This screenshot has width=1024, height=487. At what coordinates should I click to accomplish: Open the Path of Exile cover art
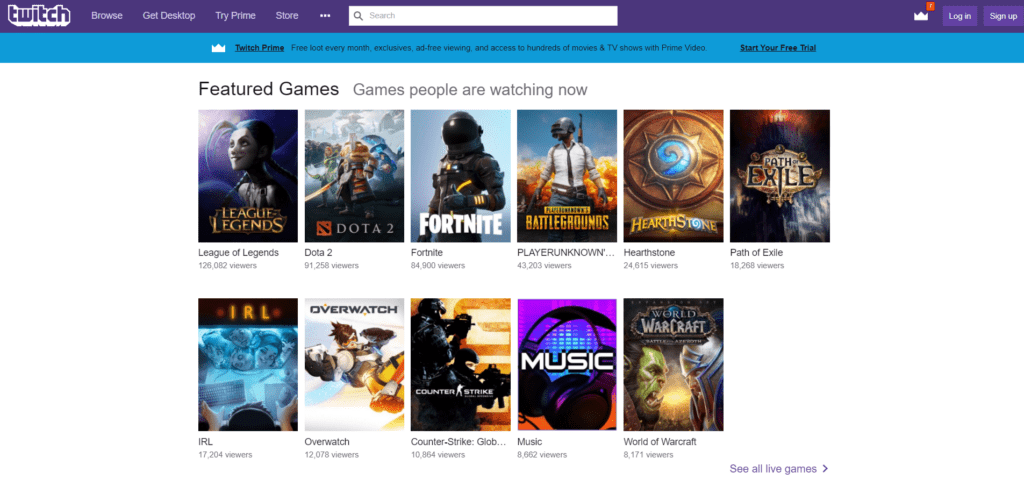pyautogui.click(x=780, y=176)
